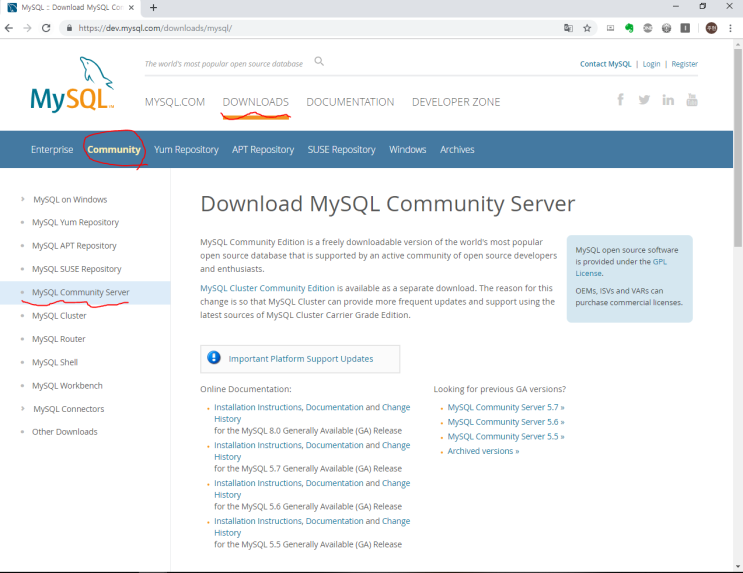
Task: Open Archived versions link
Action: tap(483, 451)
